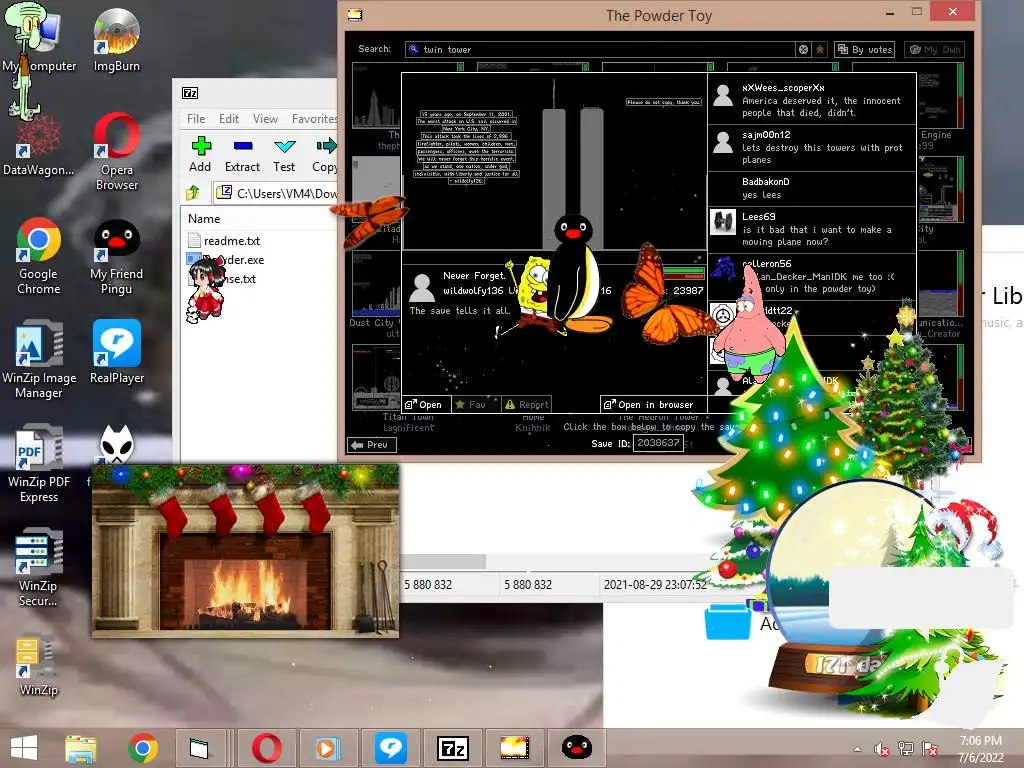Click Lees69's avatar in the comments

click(723, 223)
